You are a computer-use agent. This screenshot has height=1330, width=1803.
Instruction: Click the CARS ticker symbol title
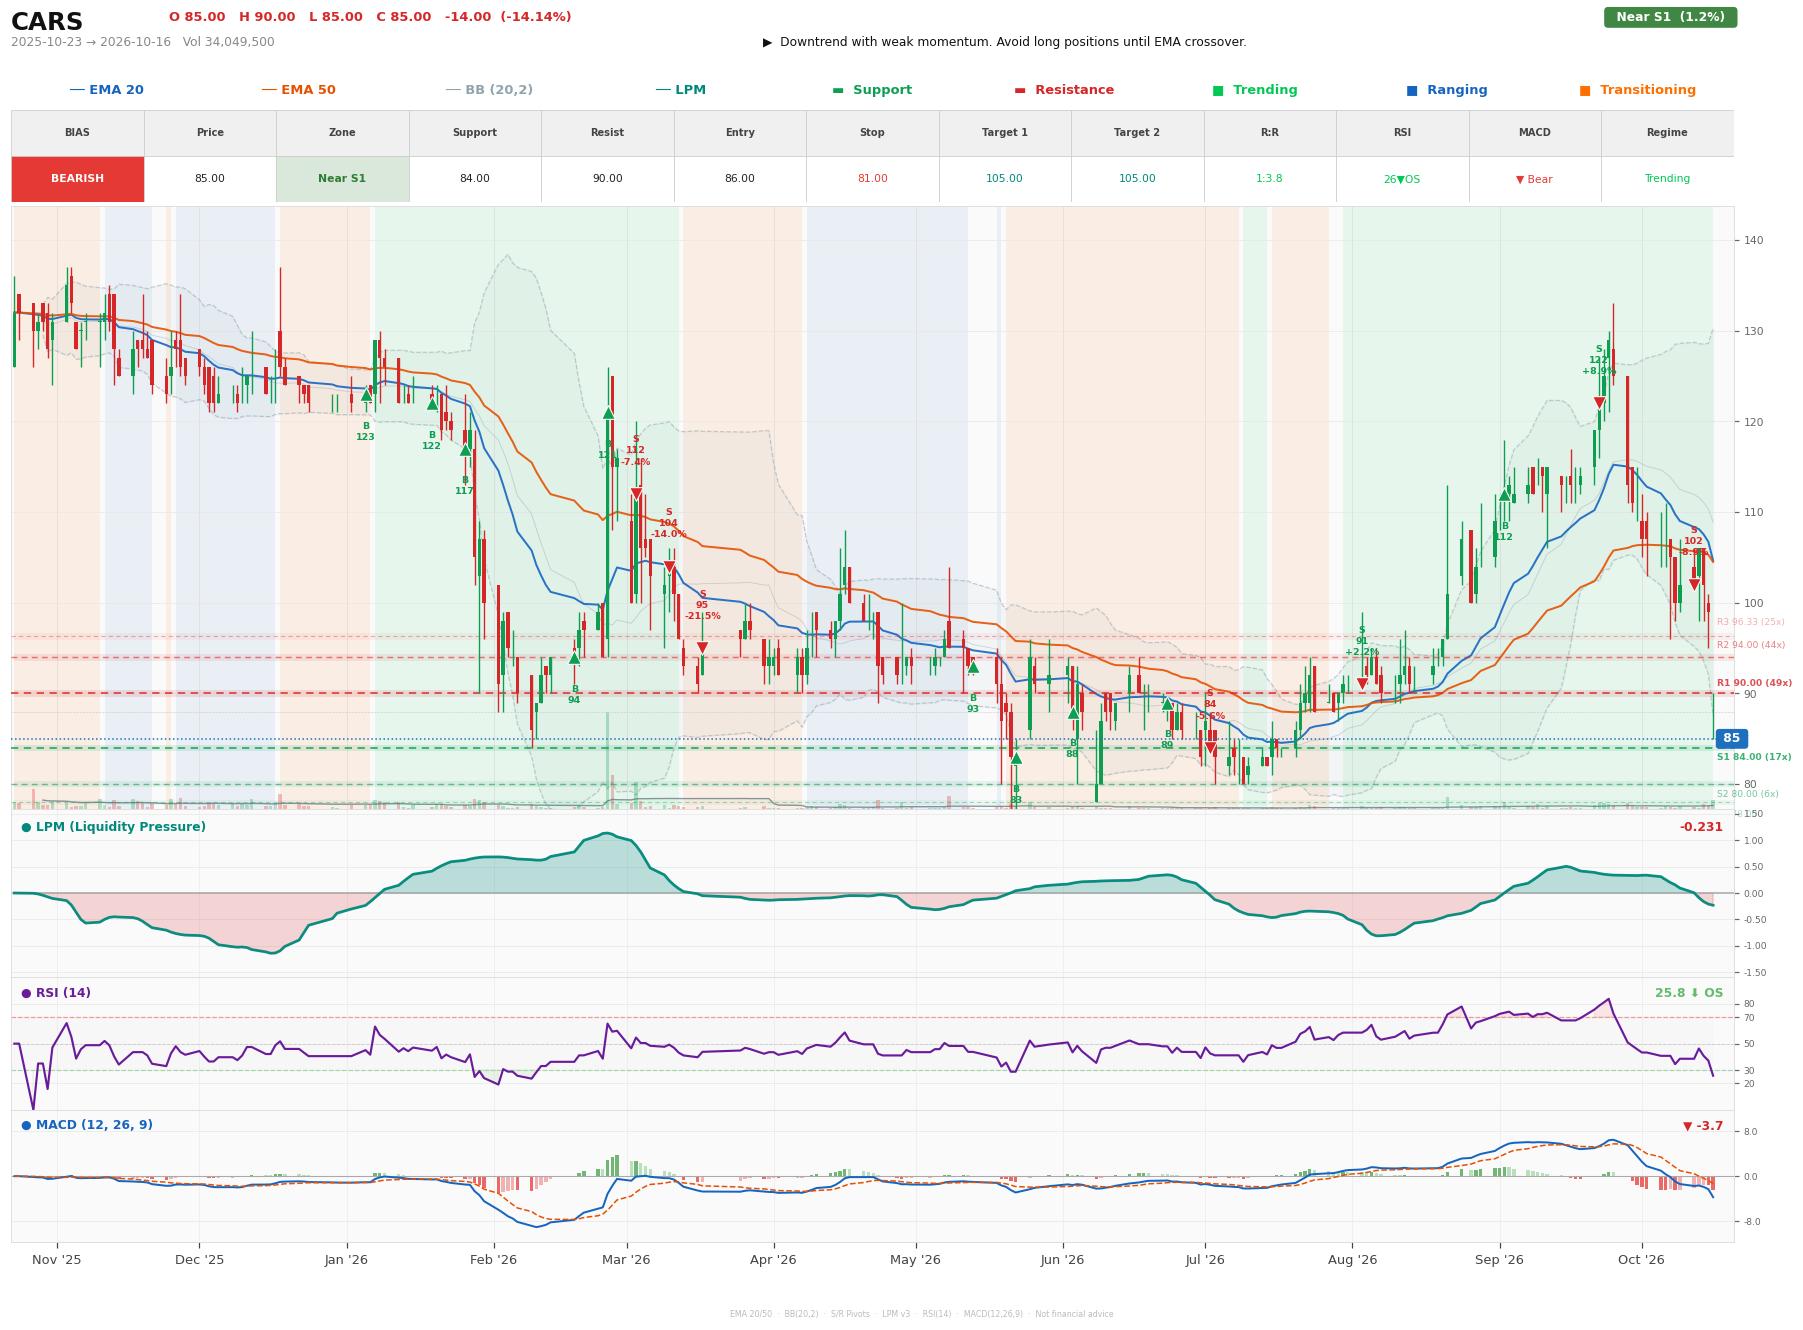click(47, 22)
